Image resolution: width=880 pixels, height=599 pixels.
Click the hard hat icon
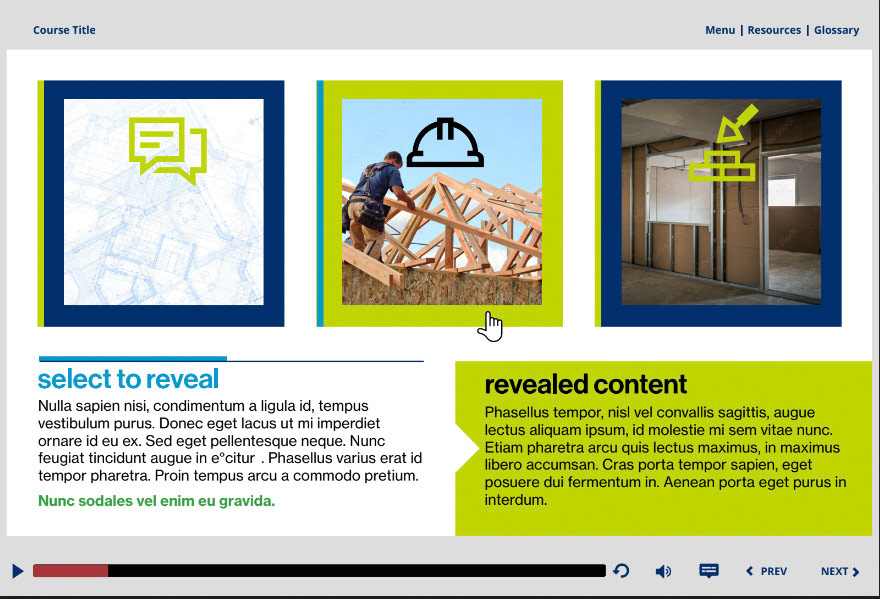click(445, 143)
